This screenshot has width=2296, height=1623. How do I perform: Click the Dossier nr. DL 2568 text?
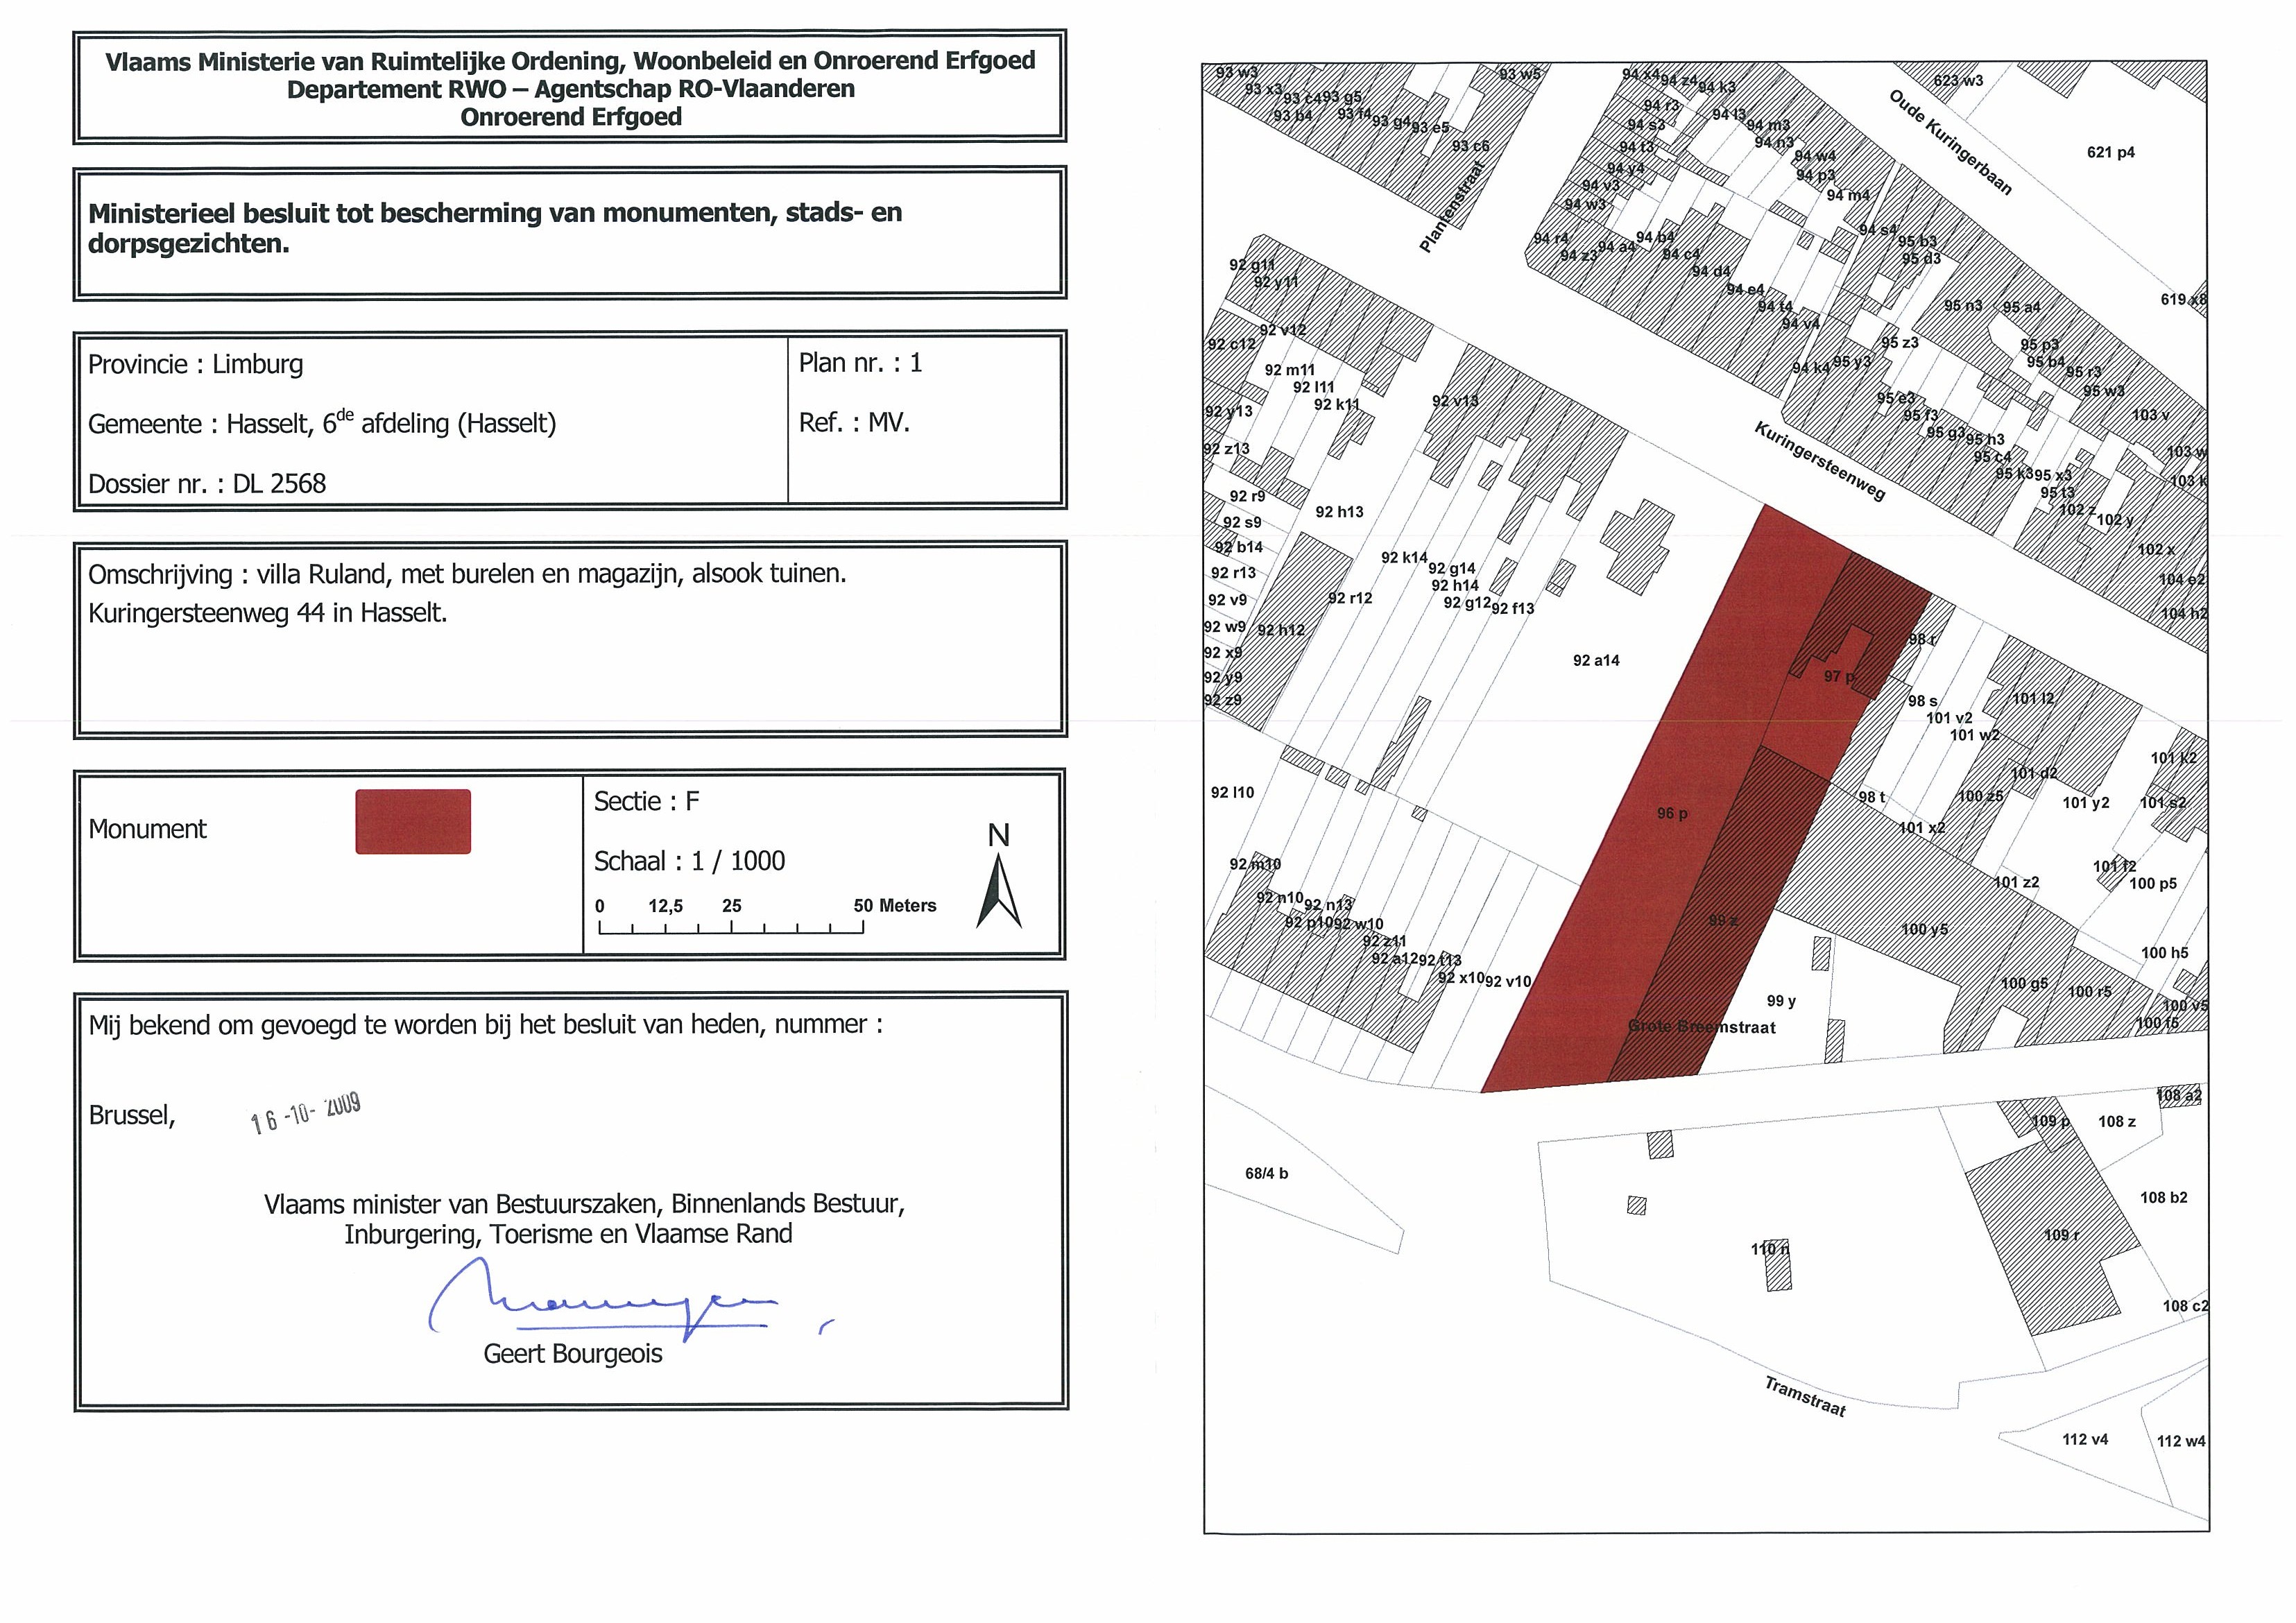coord(207,484)
